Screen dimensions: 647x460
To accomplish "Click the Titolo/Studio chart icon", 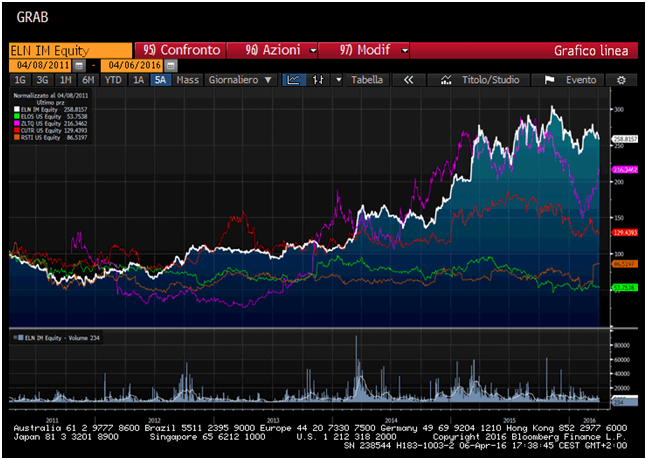I will [446, 80].
